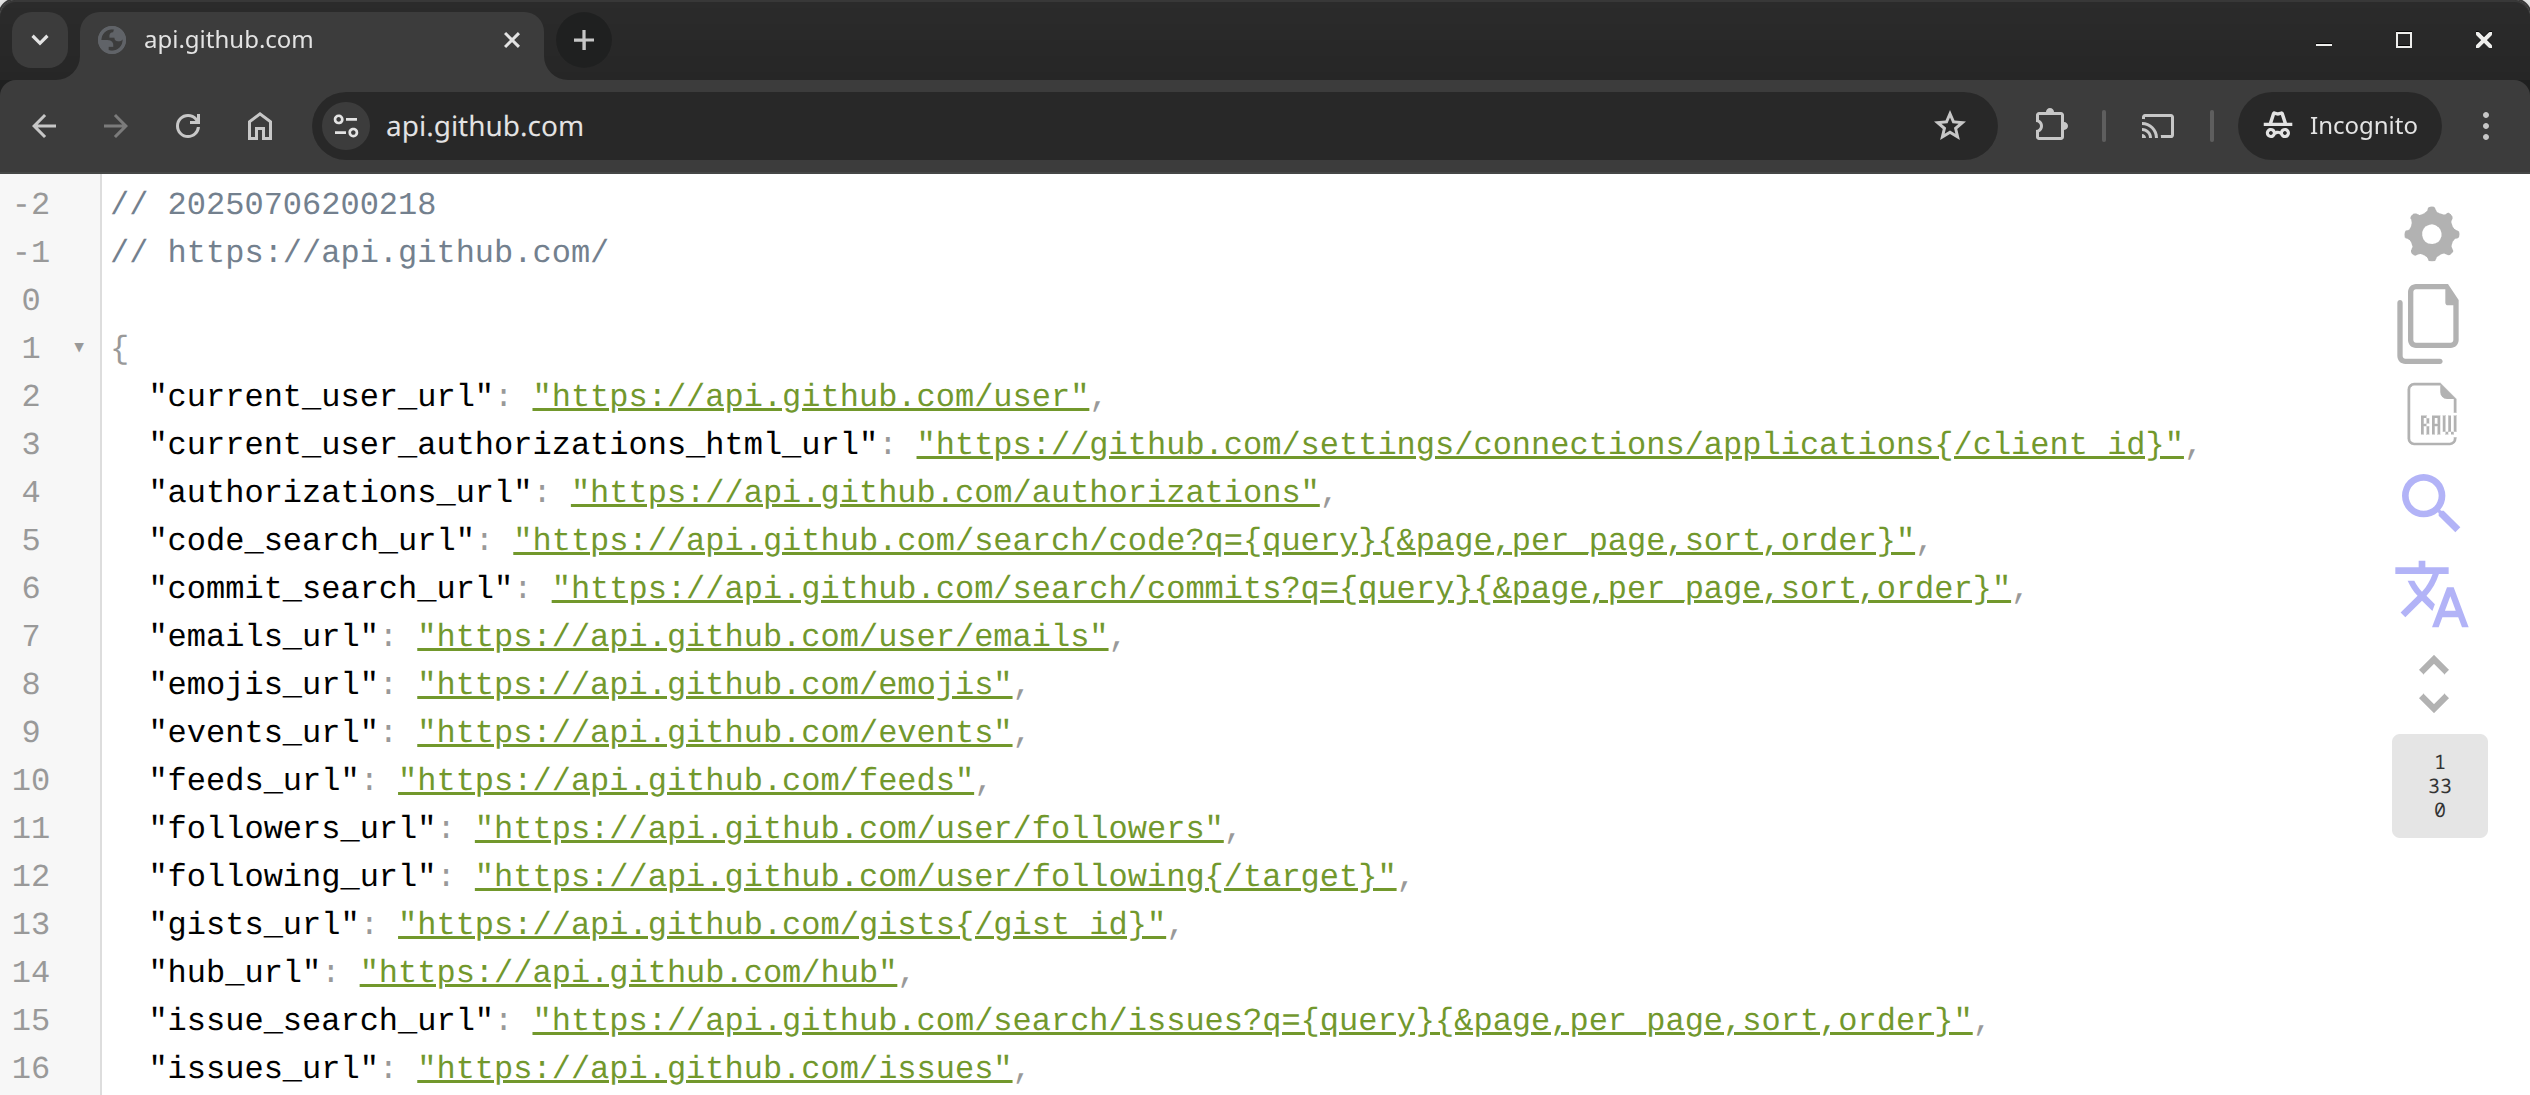Open the browser extensions puzzle icon
This screenshot has width=2530, height=1095.
(2050, 126)
